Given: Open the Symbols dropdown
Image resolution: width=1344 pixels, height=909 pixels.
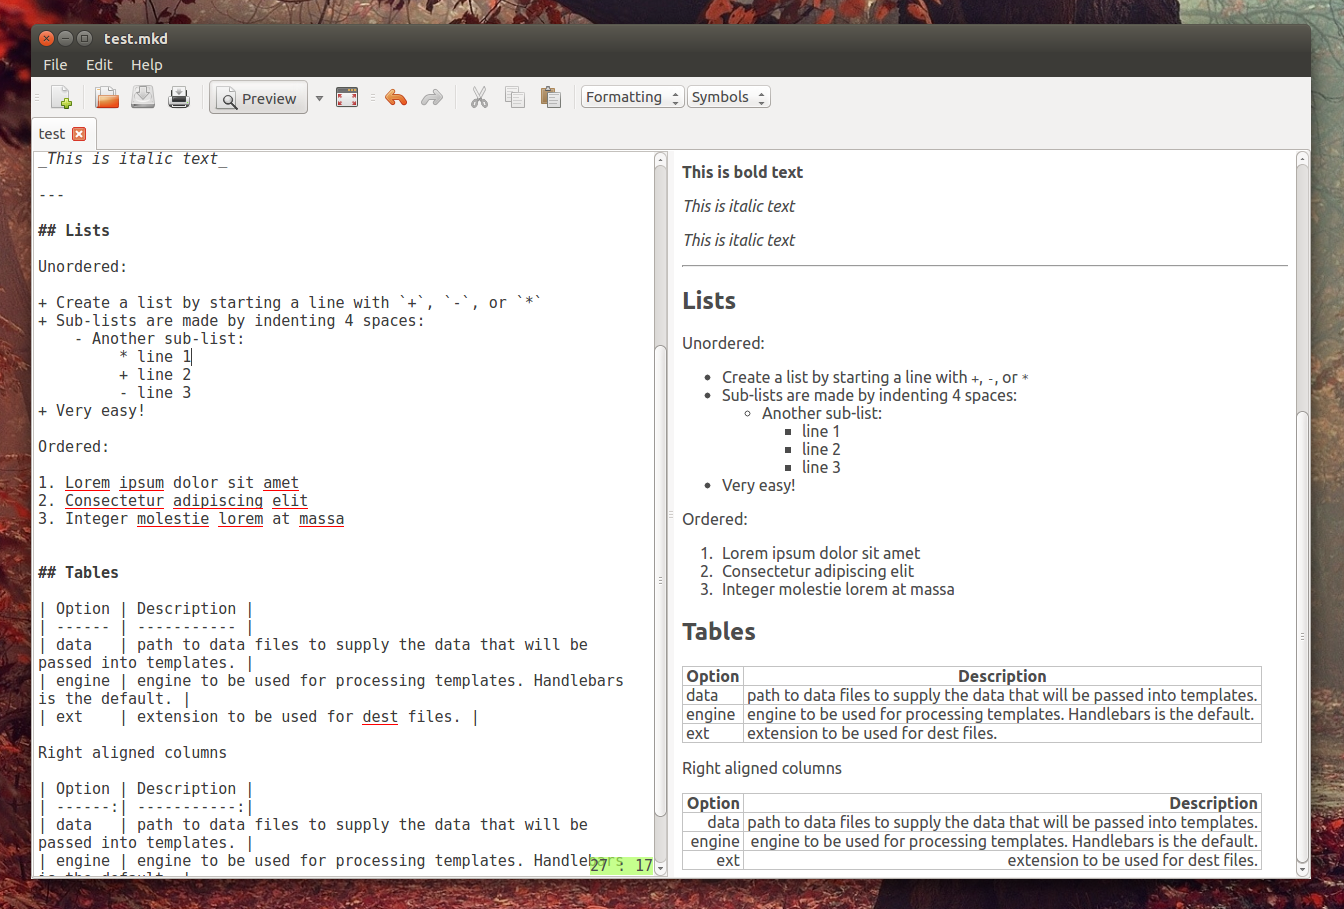Looking at the screenshot, I should click(x=729, y=97).
